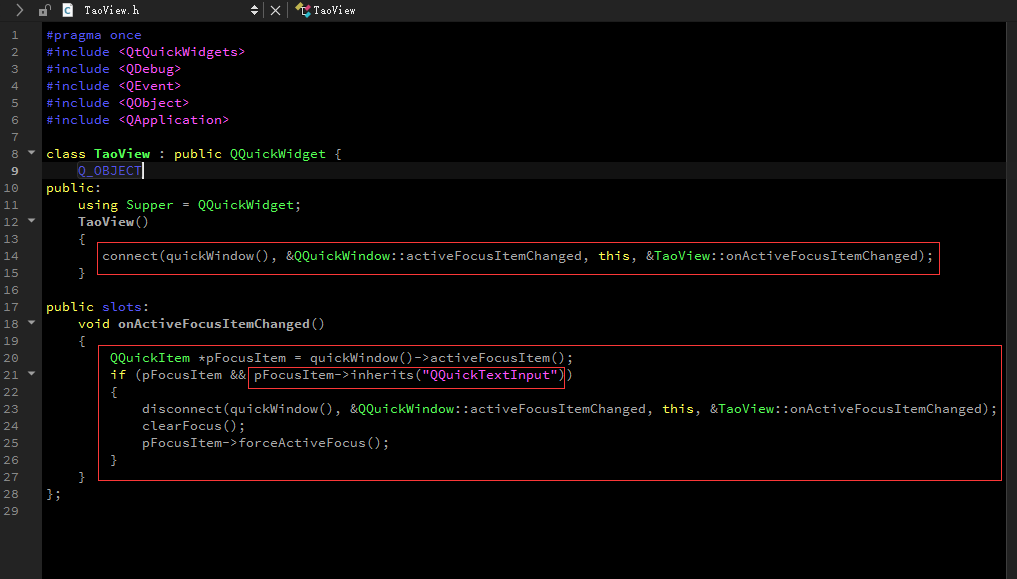The height and width of the screenshot is (579, 1017).
Task: Click QQuickWidget in class declaration
Action: tap(277, 154)
